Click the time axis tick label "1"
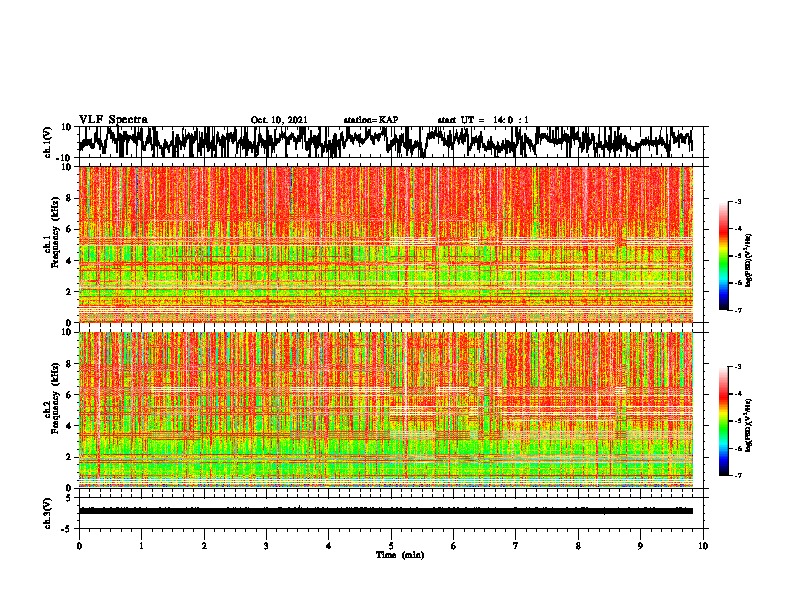This screenshot has width=792, height=612. [141, 546]
